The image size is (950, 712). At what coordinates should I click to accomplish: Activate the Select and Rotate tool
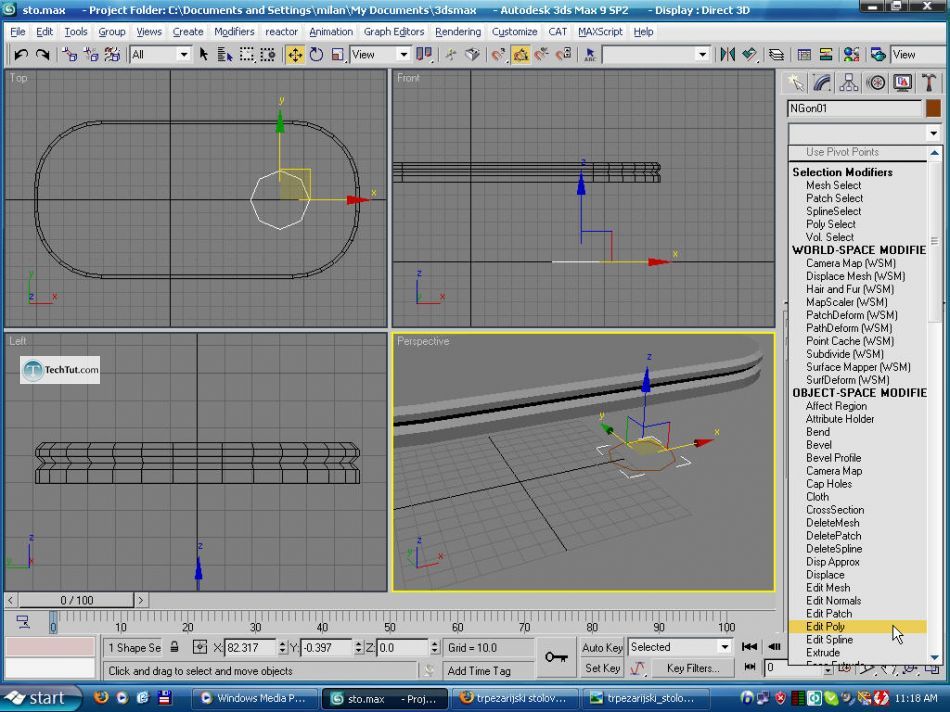[316, 55]
